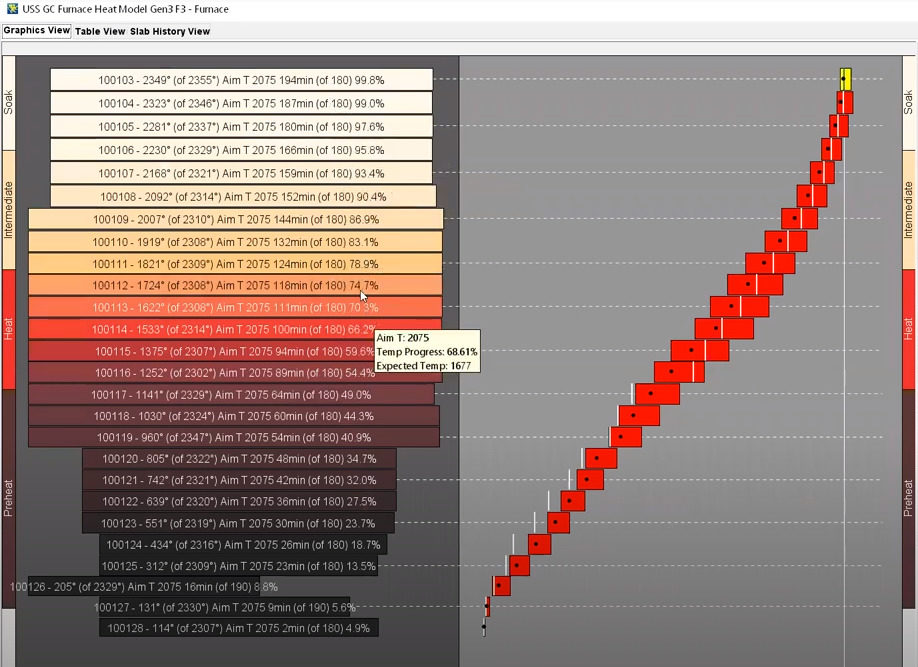This screenshot has width=918, height=667.
Task: Select slab 100103 bar at 2349°
Action: pyautogui.click(x=241, y=80)
